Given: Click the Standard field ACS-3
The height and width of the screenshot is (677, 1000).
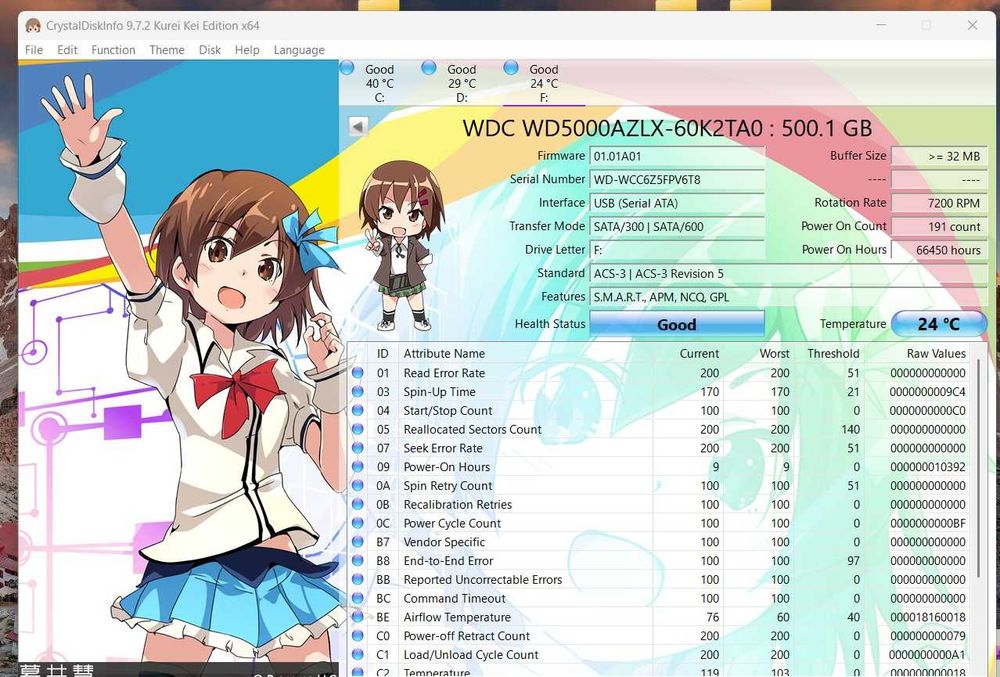Looking at the screenshot, I should (x=788, y=273).
